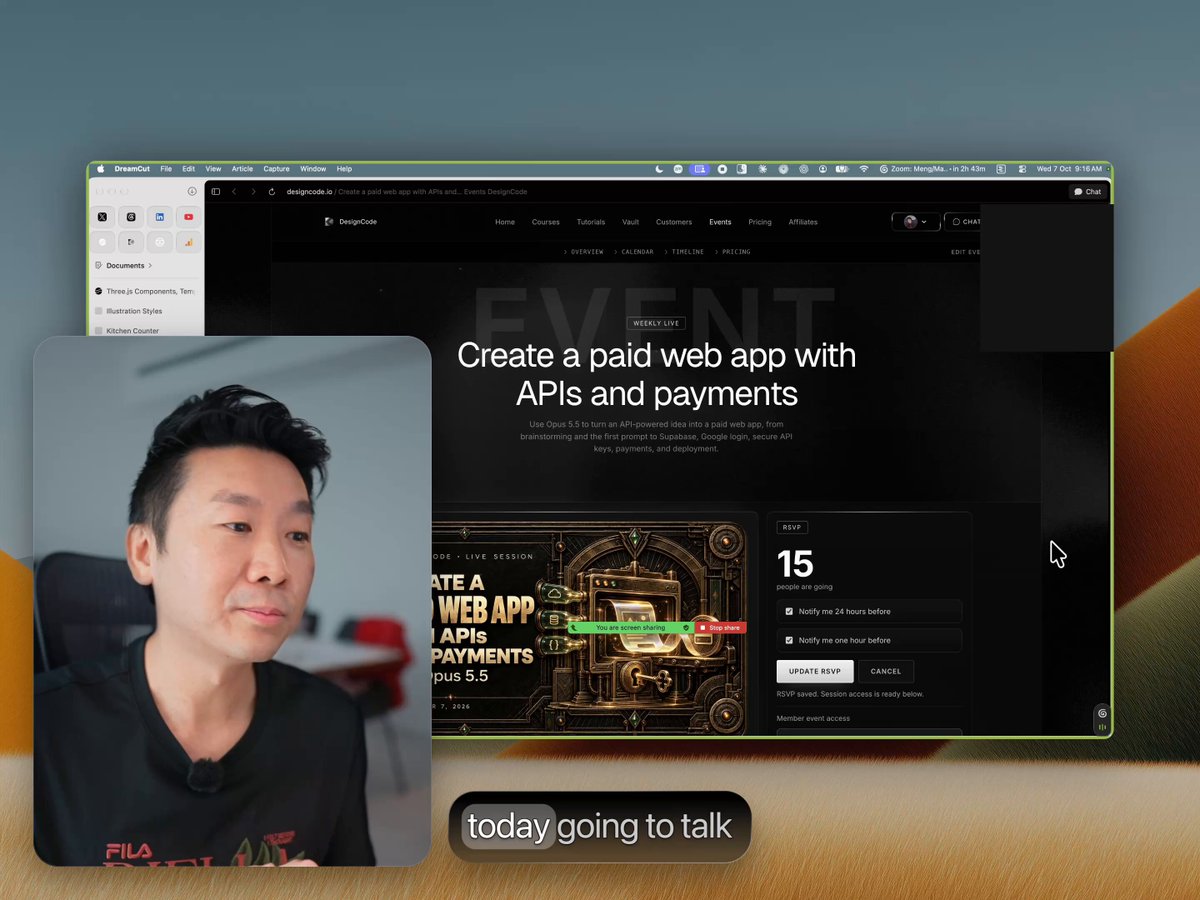This screenshot has width=1200, height=900.
Task: Go back with the browser back arrow
Action: point(234,192)
